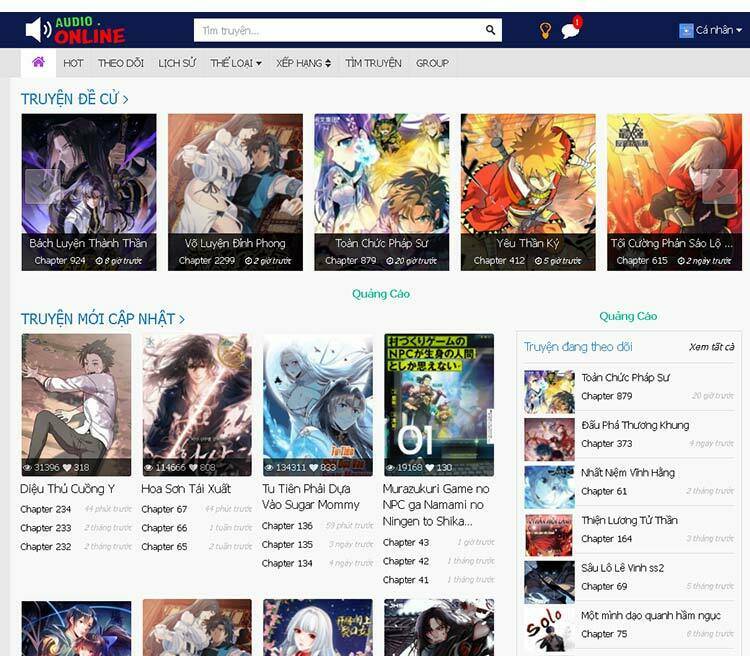750x656 pixels.
Task: Toggle the lightbulb dark mode icon
Action: (x=545, y=30)
